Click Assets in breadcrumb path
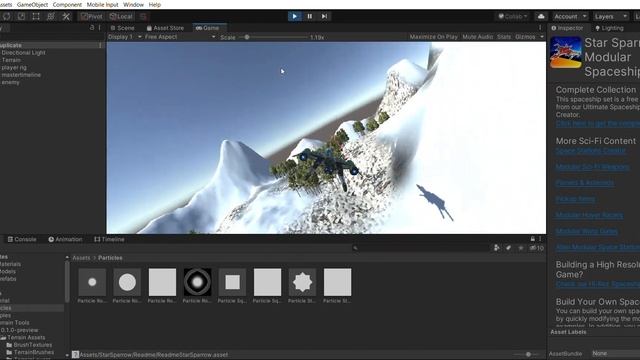Image resolution: width=640 pixels, height=360 pixels. (x=81, y=258)
